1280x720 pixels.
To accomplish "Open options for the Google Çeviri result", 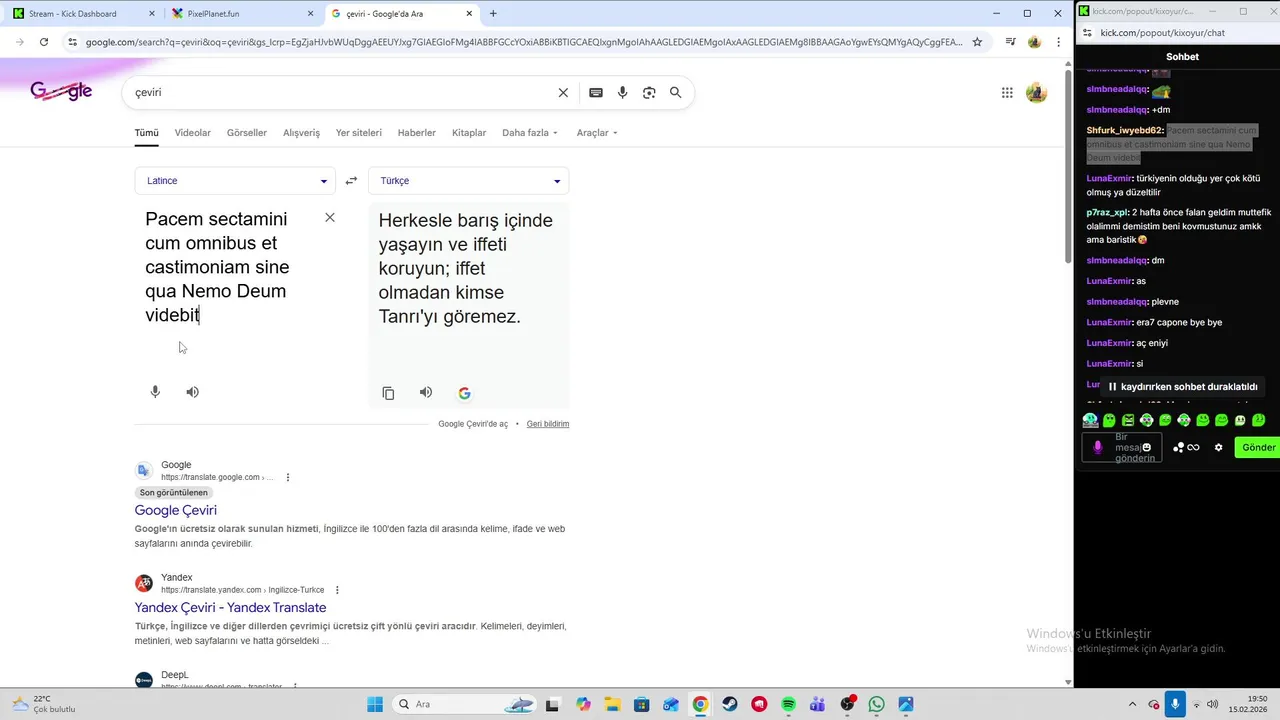I will click(x=288, y=477).
